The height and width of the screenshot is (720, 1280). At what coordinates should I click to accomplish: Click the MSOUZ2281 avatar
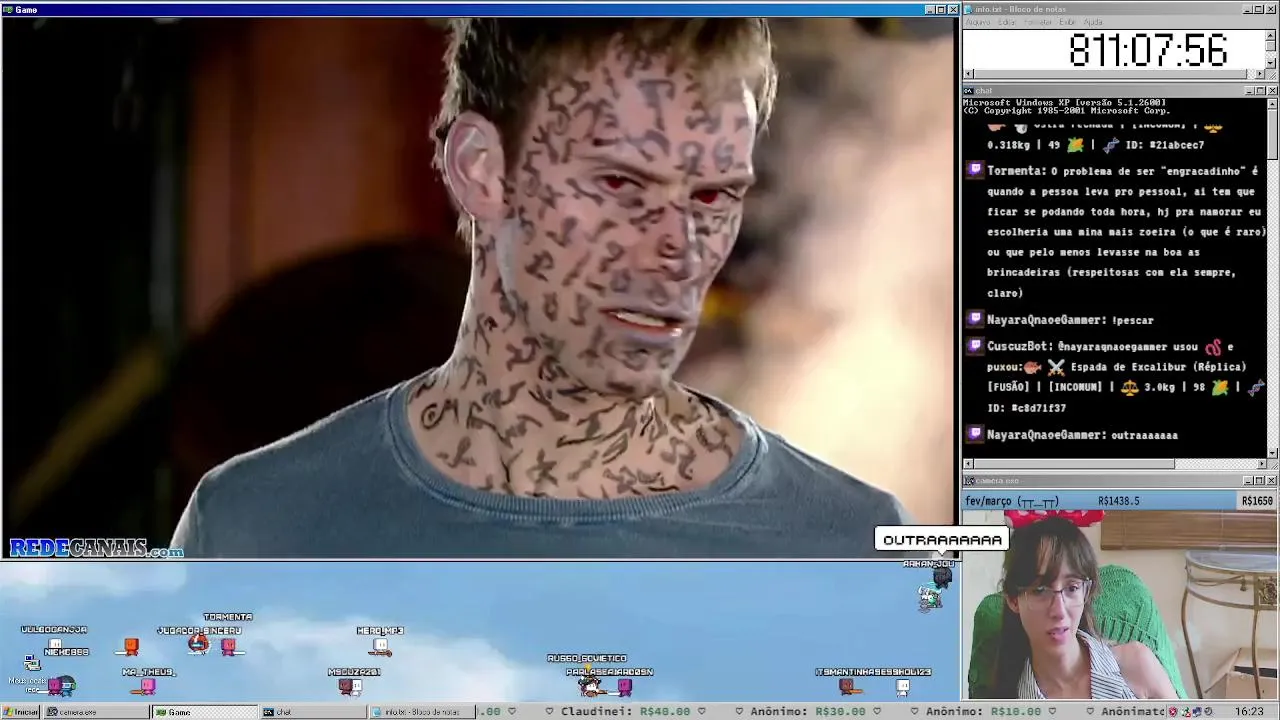(348, 686)
